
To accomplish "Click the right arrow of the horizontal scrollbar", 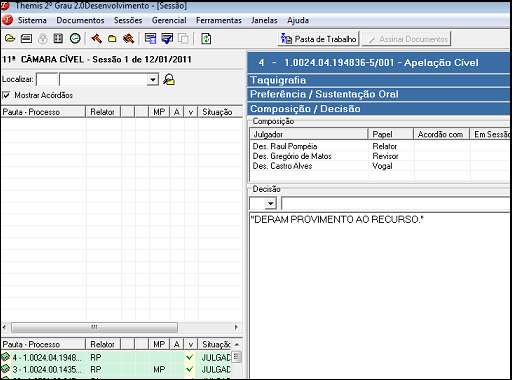I will coord(236,327).
